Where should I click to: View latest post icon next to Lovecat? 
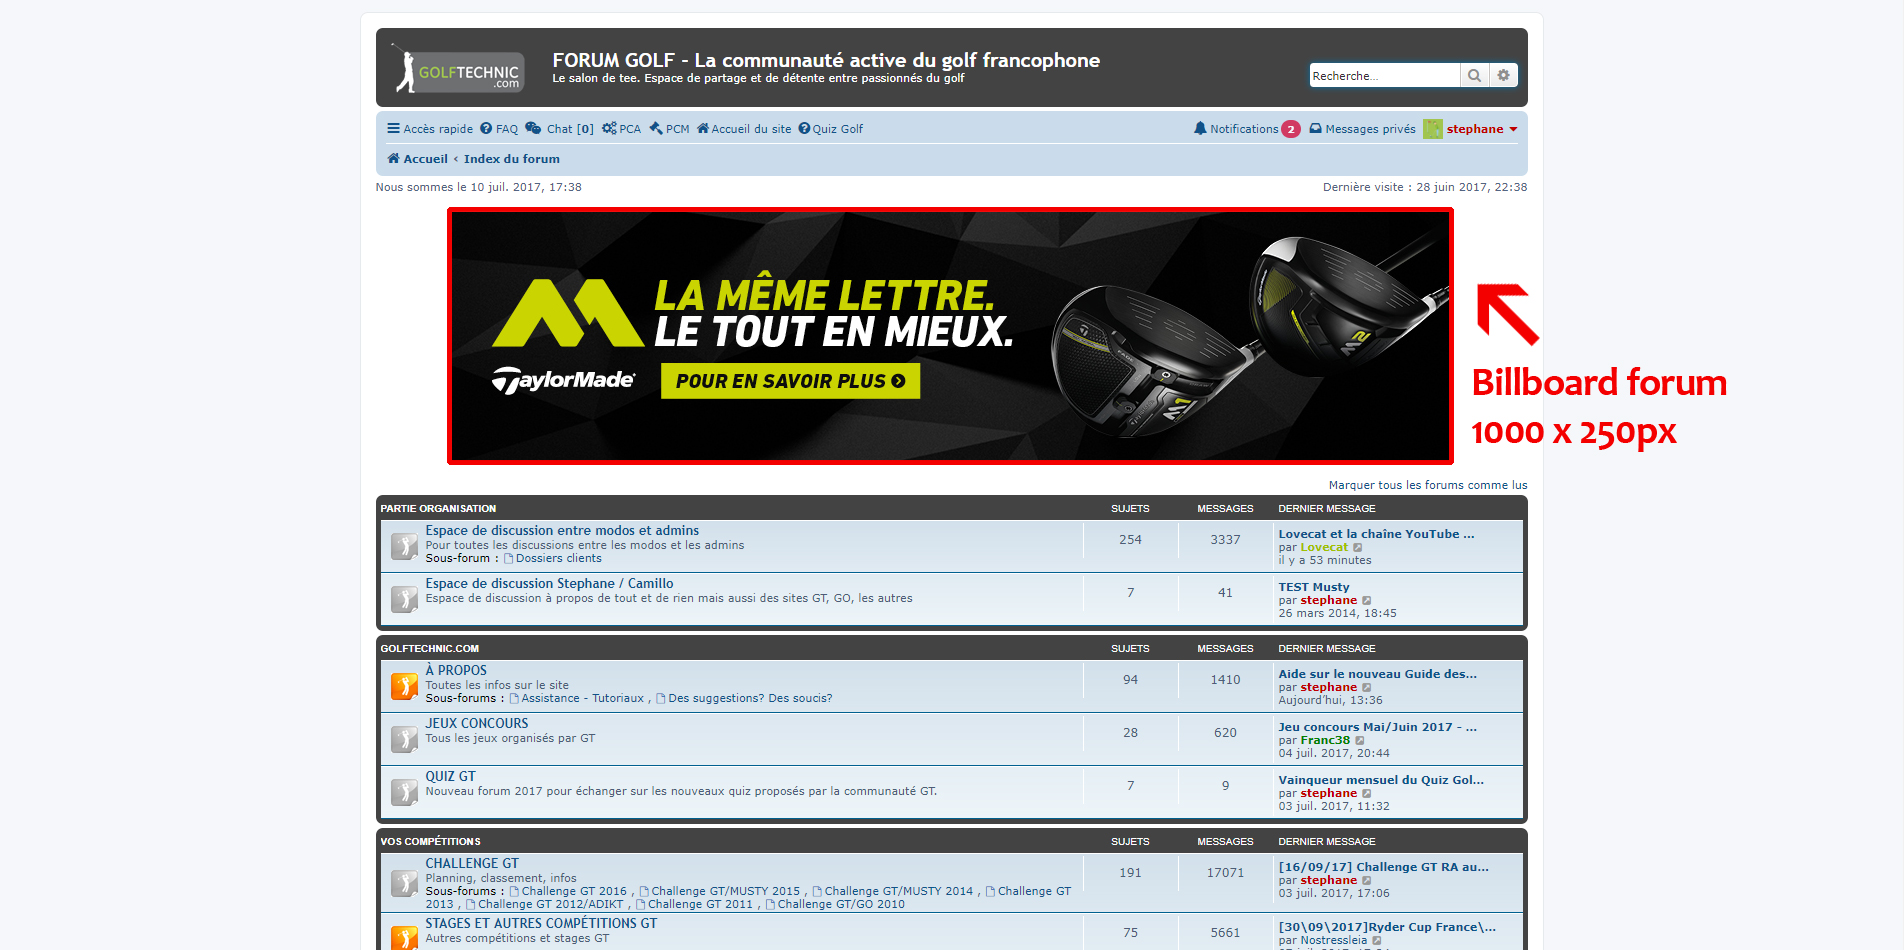[1357, 548]
